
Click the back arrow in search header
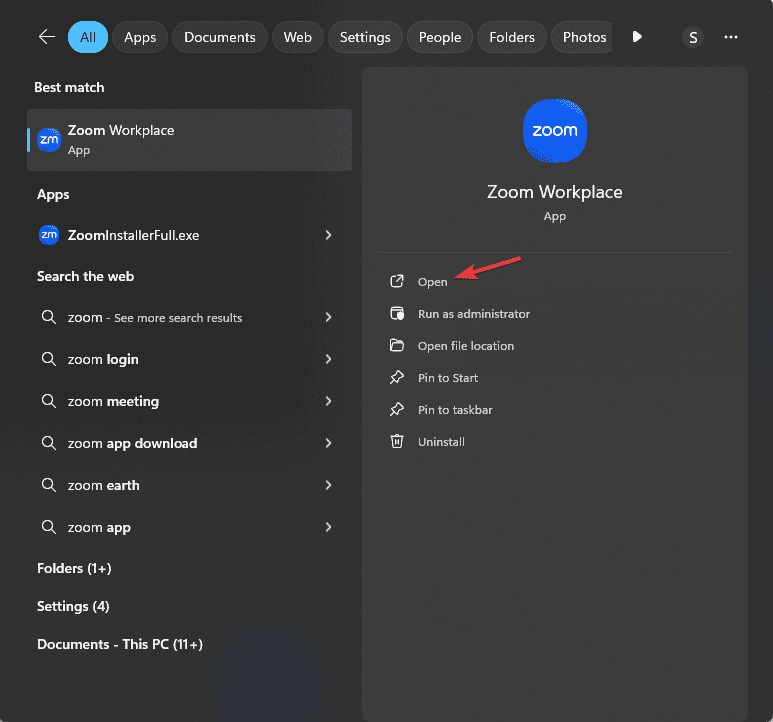(47, 37)
